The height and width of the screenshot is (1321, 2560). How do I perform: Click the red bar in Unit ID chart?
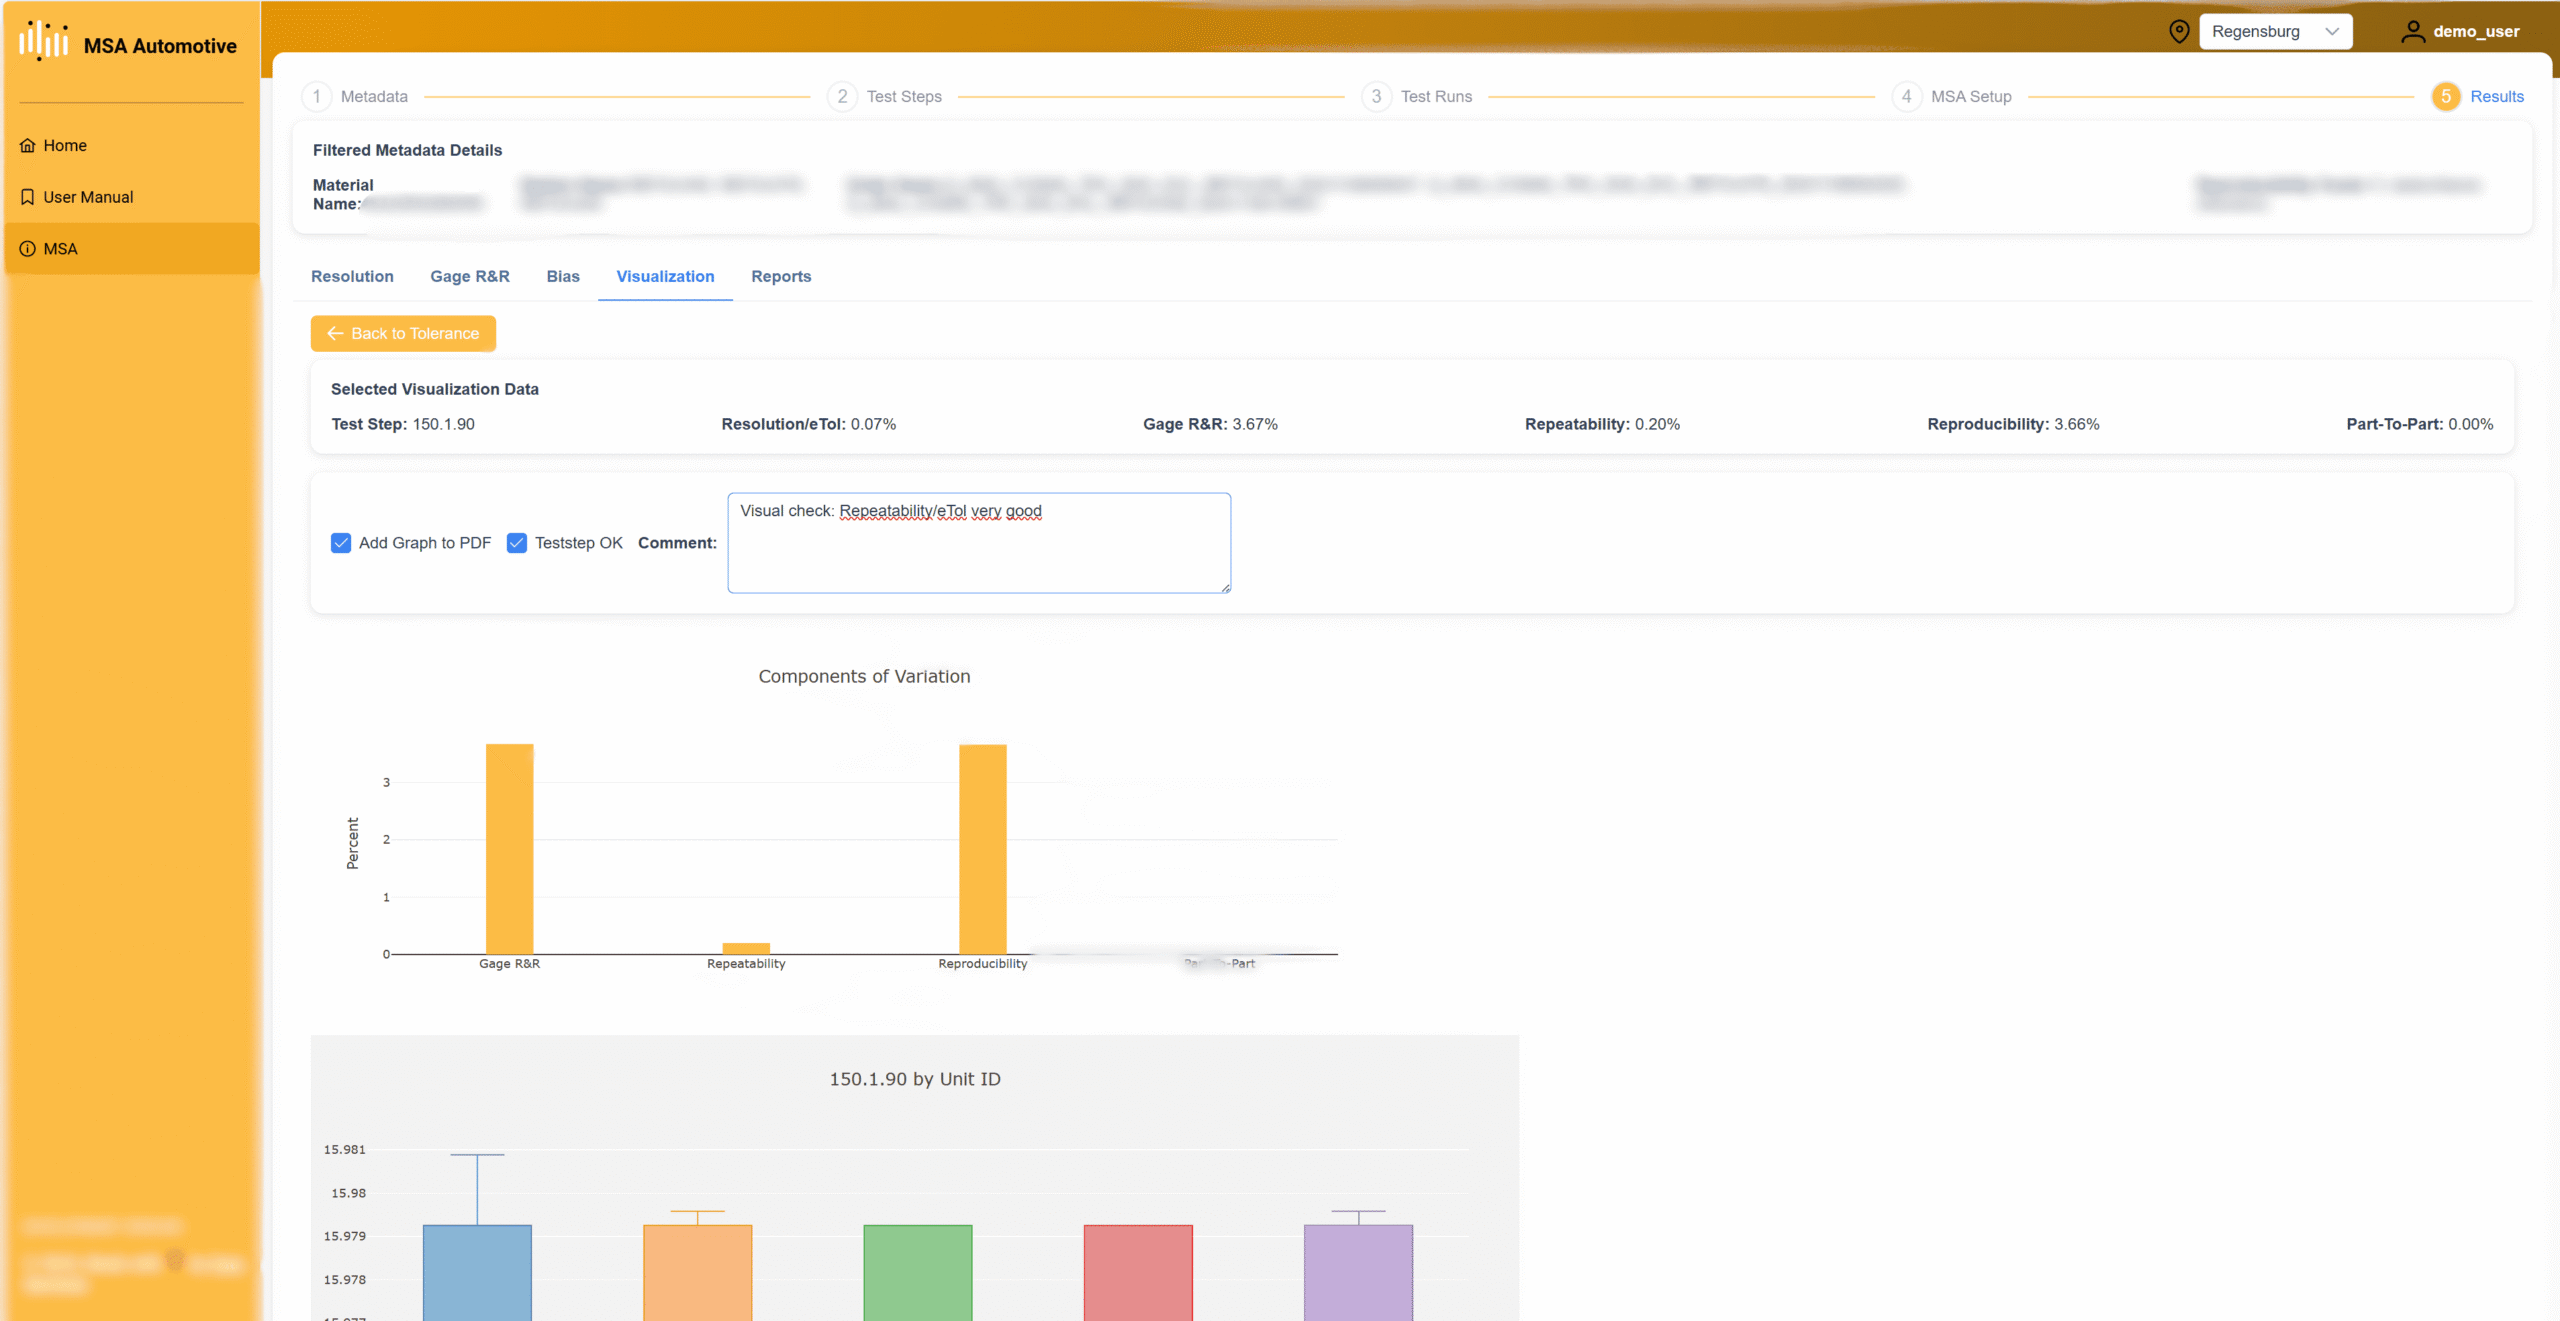(1138, 1272)
